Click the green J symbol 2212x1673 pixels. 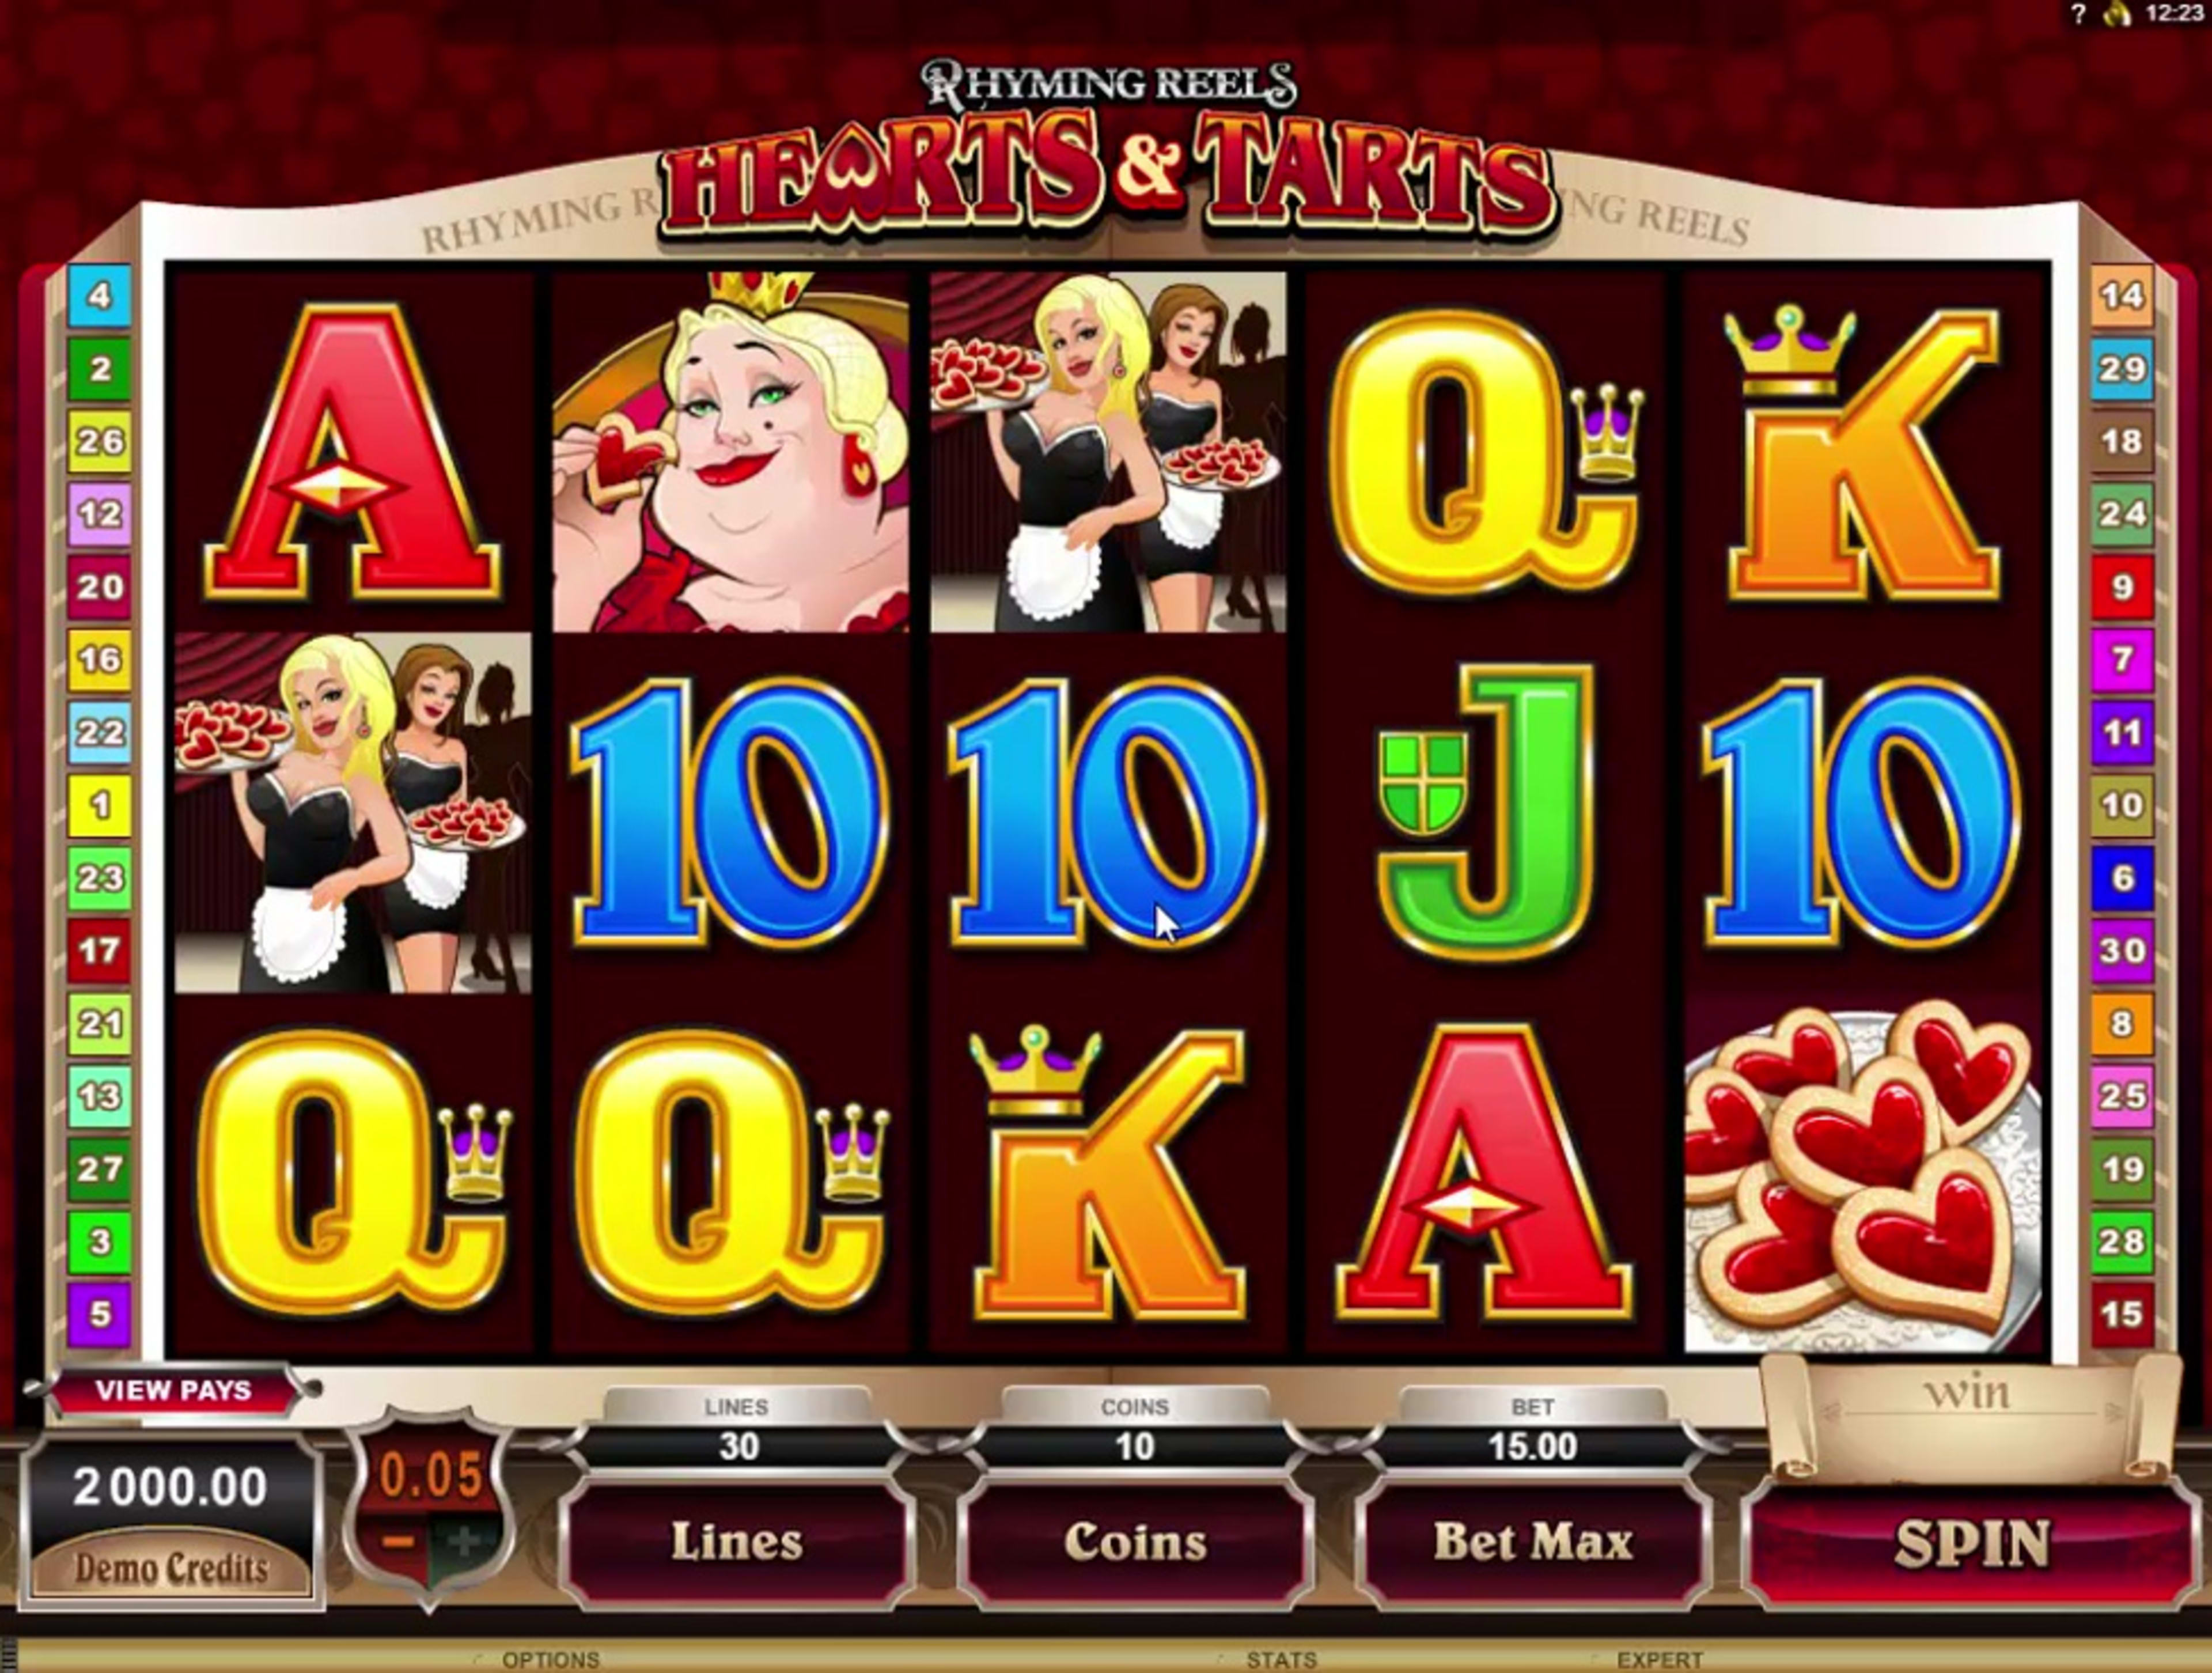pyautogui.click(x=1485, y=812)
